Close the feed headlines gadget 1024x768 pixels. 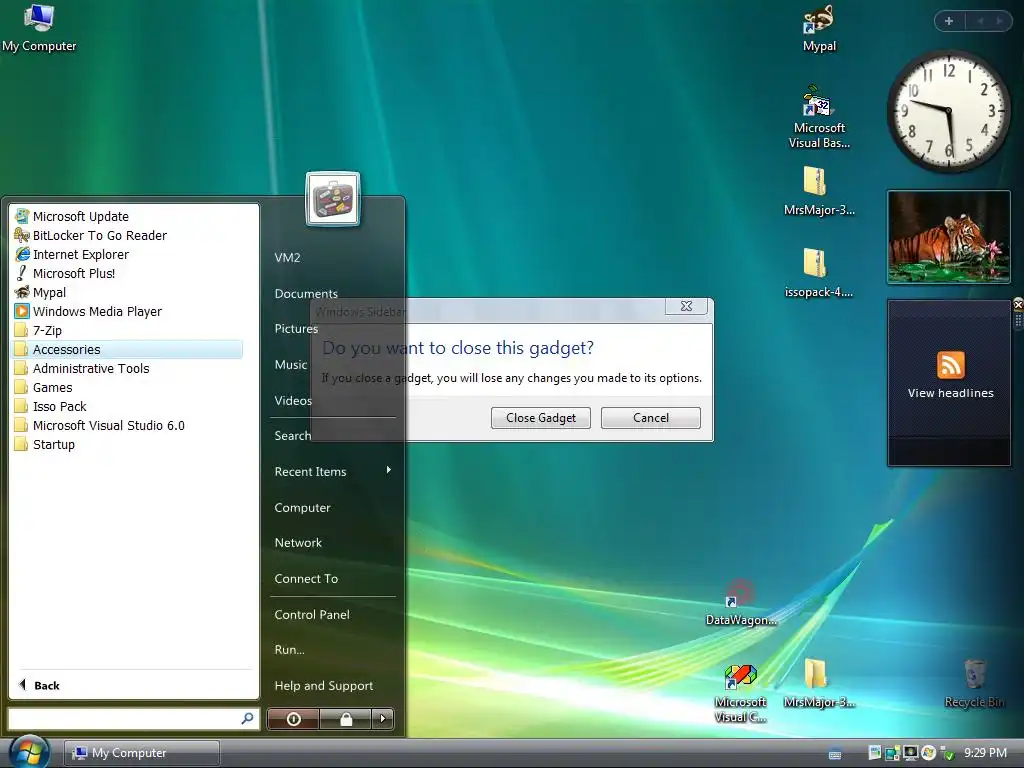(1018, 305)
